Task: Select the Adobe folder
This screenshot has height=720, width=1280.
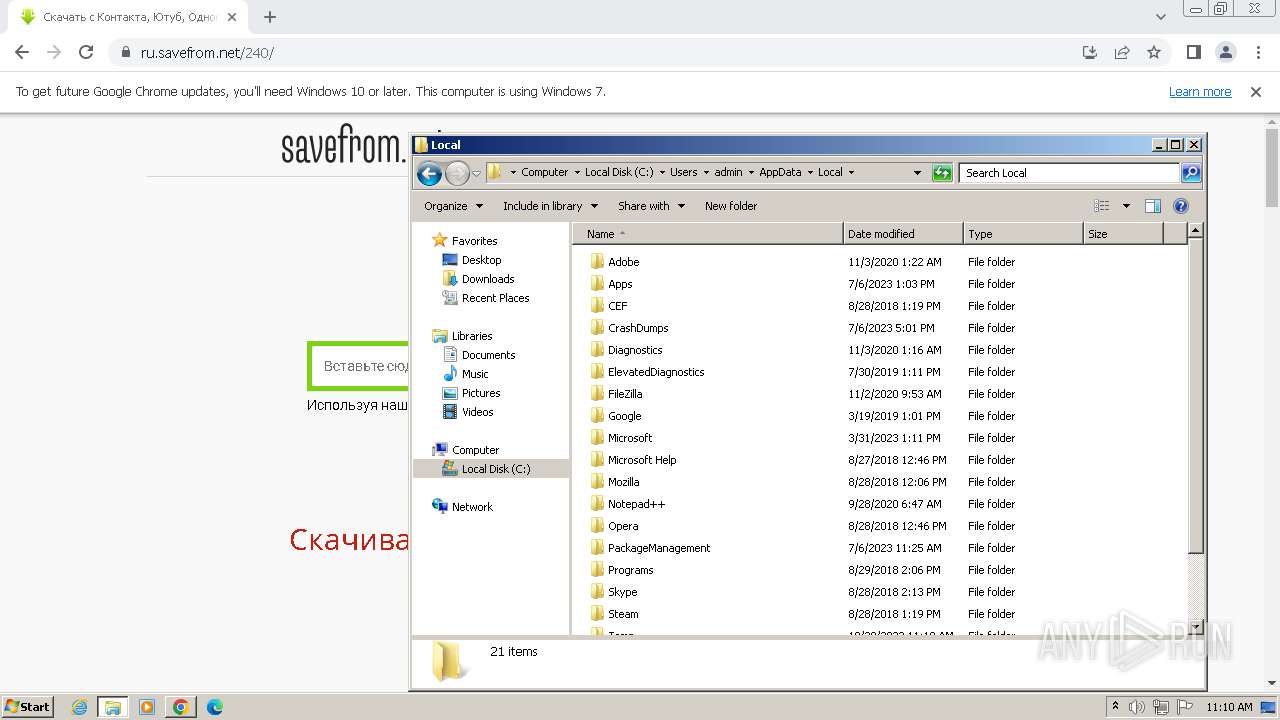Action: (623, 262)
